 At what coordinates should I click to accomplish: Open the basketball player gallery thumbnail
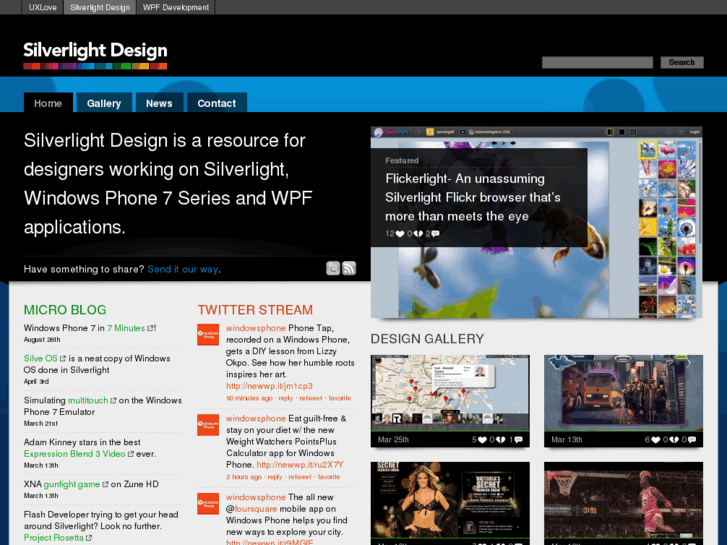coord(623,500)
